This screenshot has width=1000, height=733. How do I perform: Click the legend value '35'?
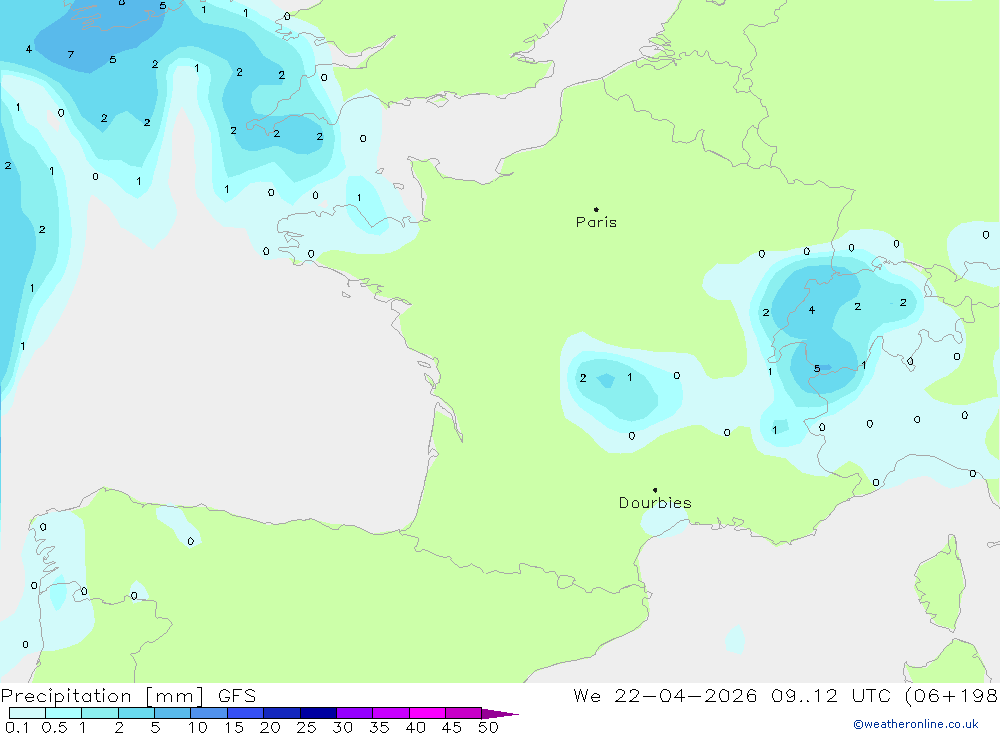tap(379, 727)
